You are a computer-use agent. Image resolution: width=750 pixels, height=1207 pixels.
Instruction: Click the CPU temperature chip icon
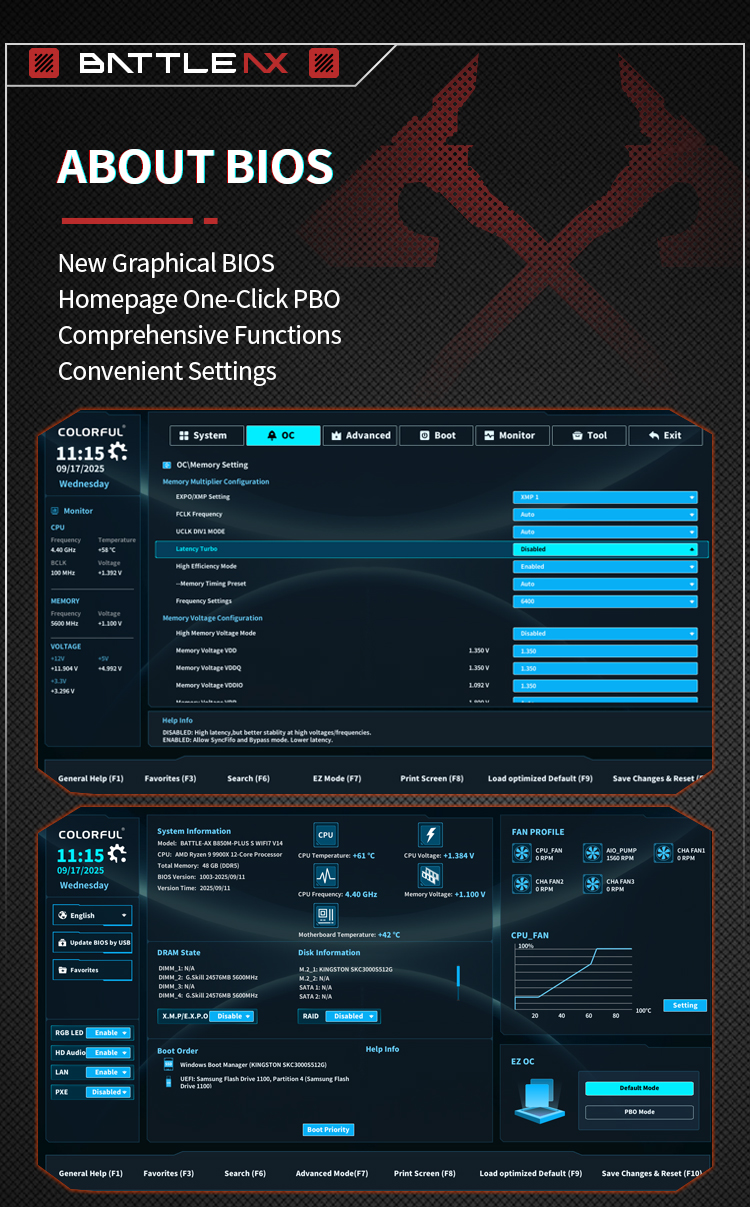pos(325,835)
